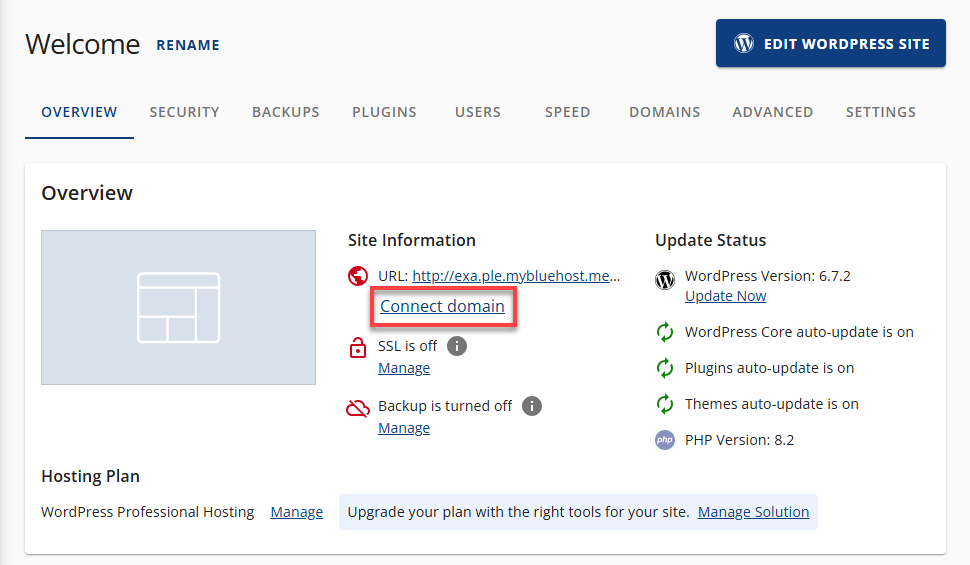Screen dimensions: 970x565
Task: Open the Users tab
Action: click(x=478, y=112)
